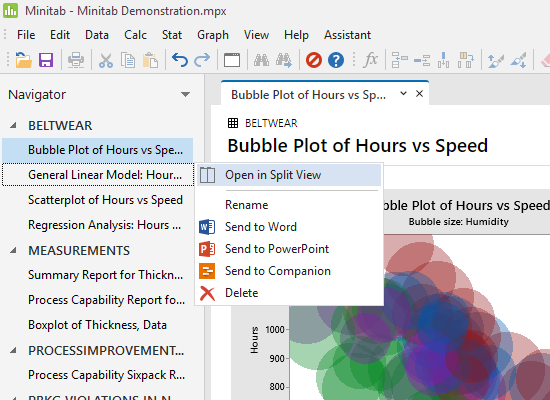Click the Move Columns icon
Image resolution: width=550 pixels, height=400 pixels.
point(466,60)
